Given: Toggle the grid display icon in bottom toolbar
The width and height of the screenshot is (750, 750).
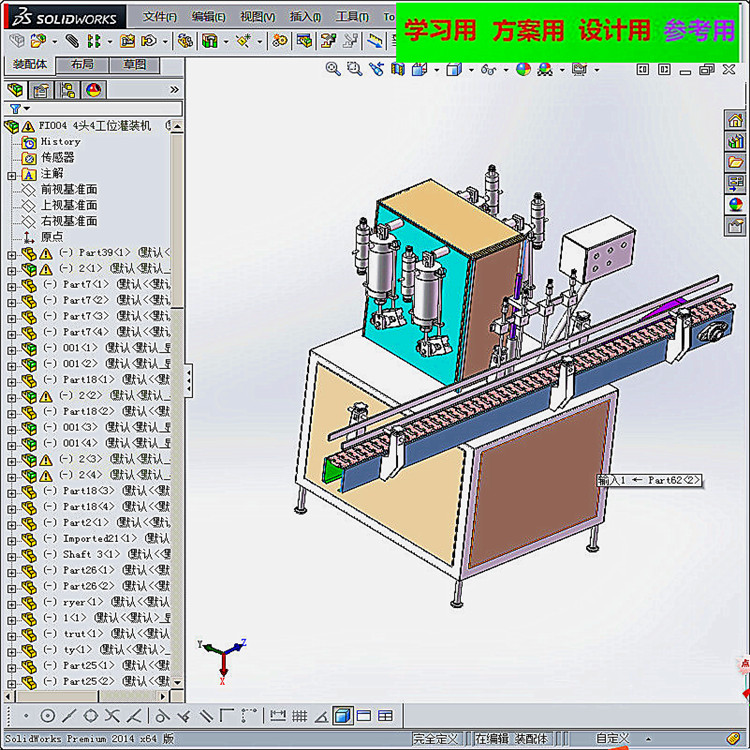Looking at the screenshot, I should [x=299, y=716].
